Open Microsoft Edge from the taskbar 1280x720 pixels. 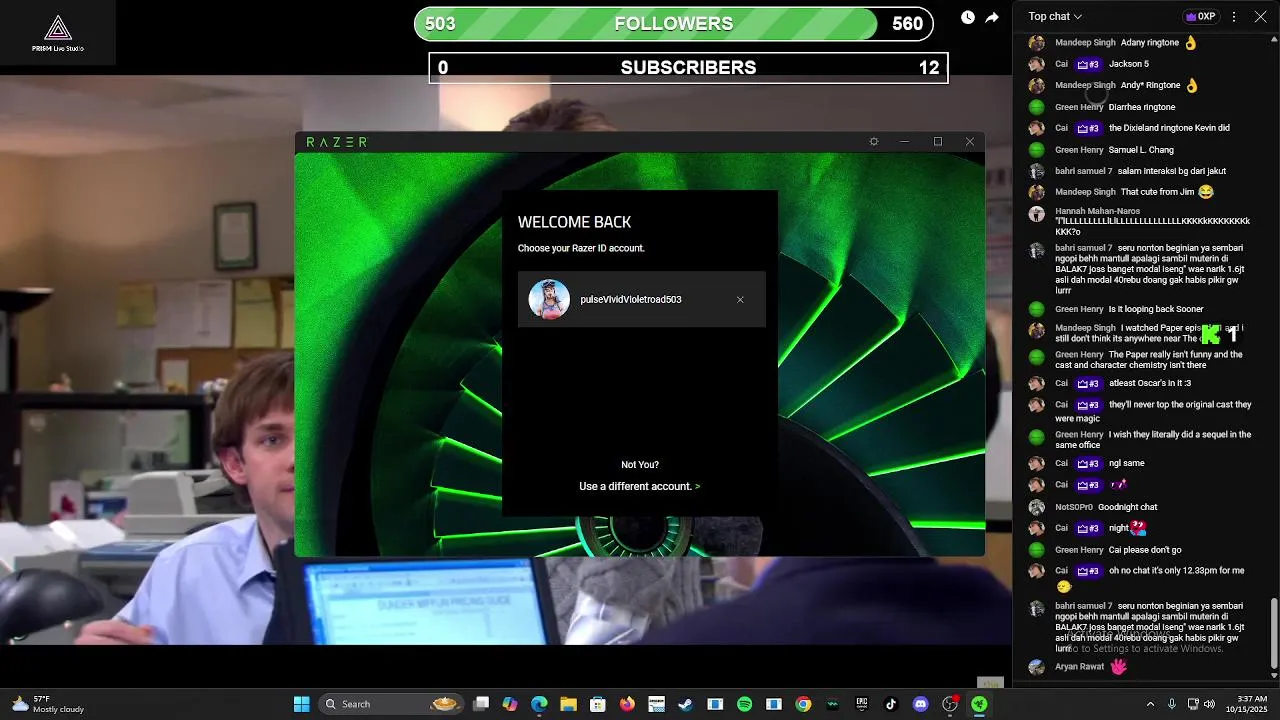(539, 704)
